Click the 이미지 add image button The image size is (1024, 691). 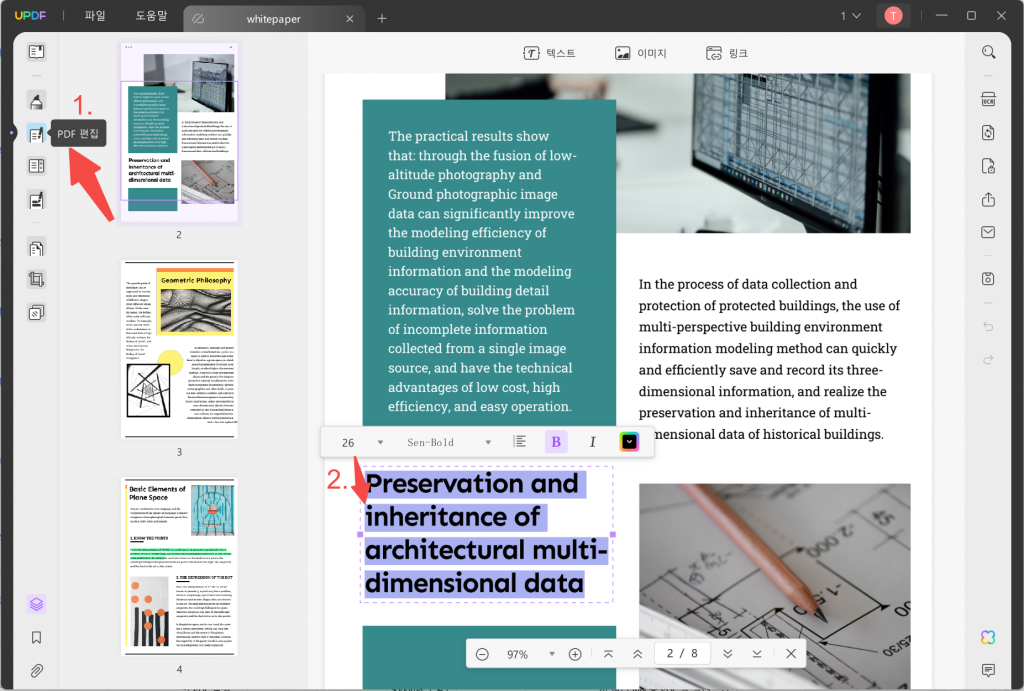click(x=640, y=53)
